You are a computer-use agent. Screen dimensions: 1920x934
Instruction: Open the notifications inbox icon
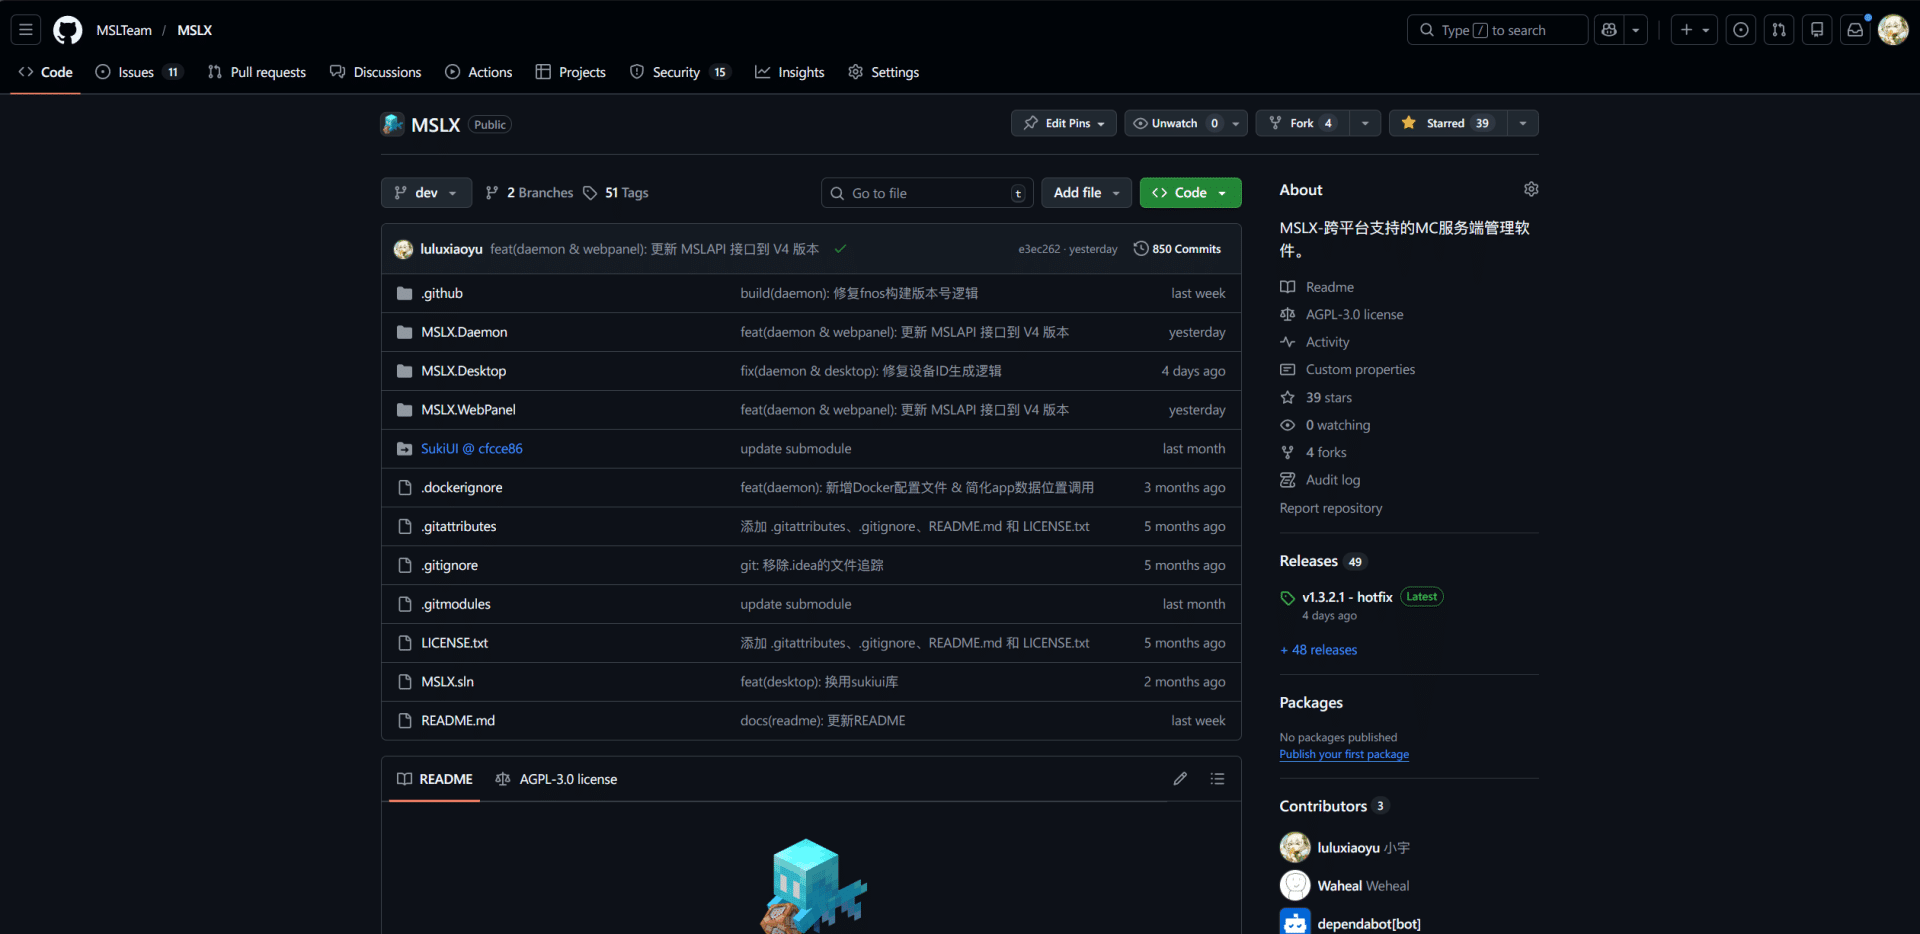[x=1855, y=30]
